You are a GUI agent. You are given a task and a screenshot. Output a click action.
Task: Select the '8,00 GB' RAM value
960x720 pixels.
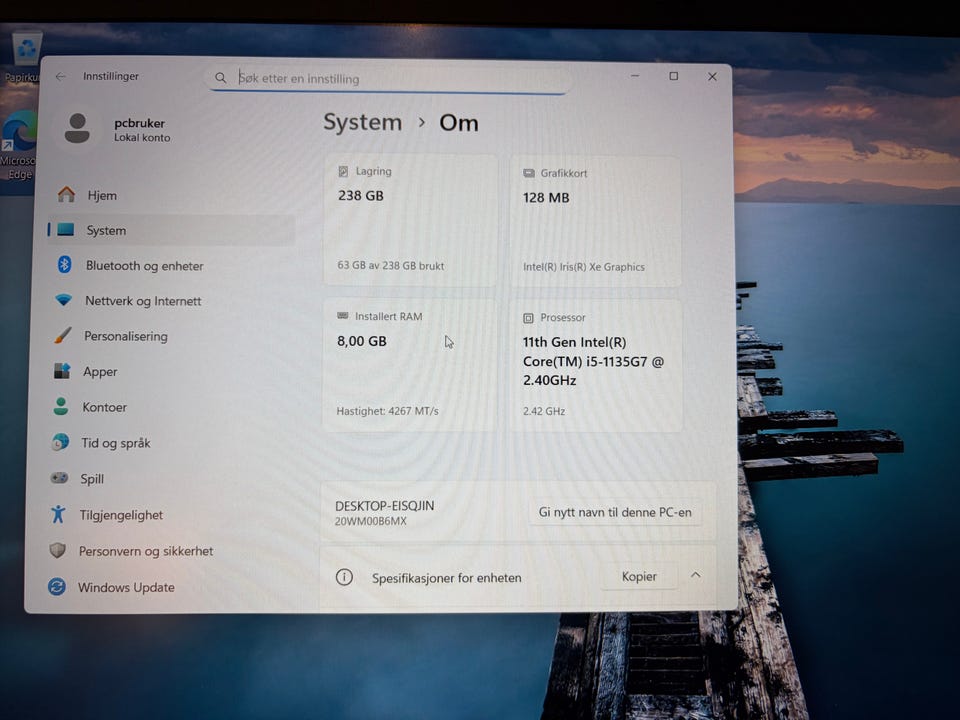point(362,341)
